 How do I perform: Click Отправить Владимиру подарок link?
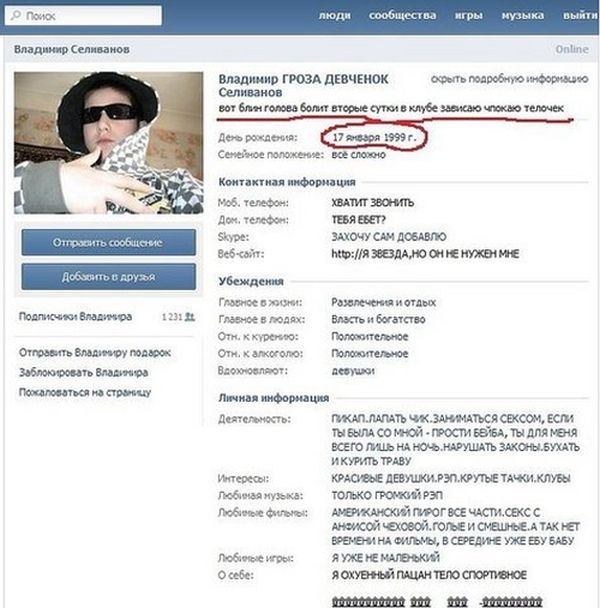click(95, 353)
